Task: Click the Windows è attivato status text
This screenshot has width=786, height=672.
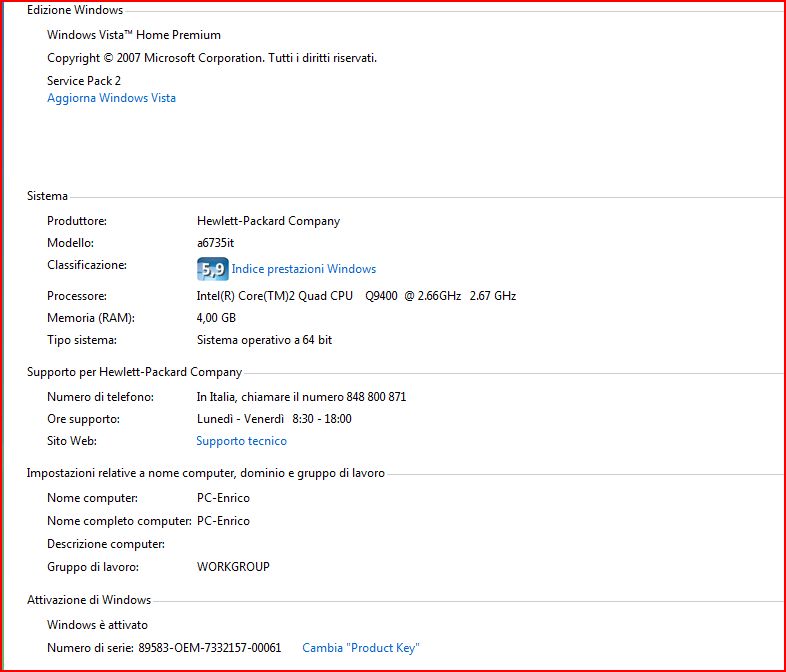Action: (x=97, y=625)
